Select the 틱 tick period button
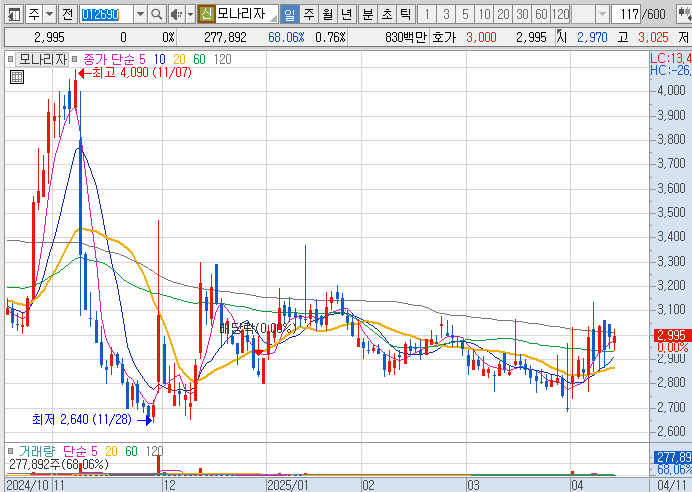692x492 pixels. [405, 14]
